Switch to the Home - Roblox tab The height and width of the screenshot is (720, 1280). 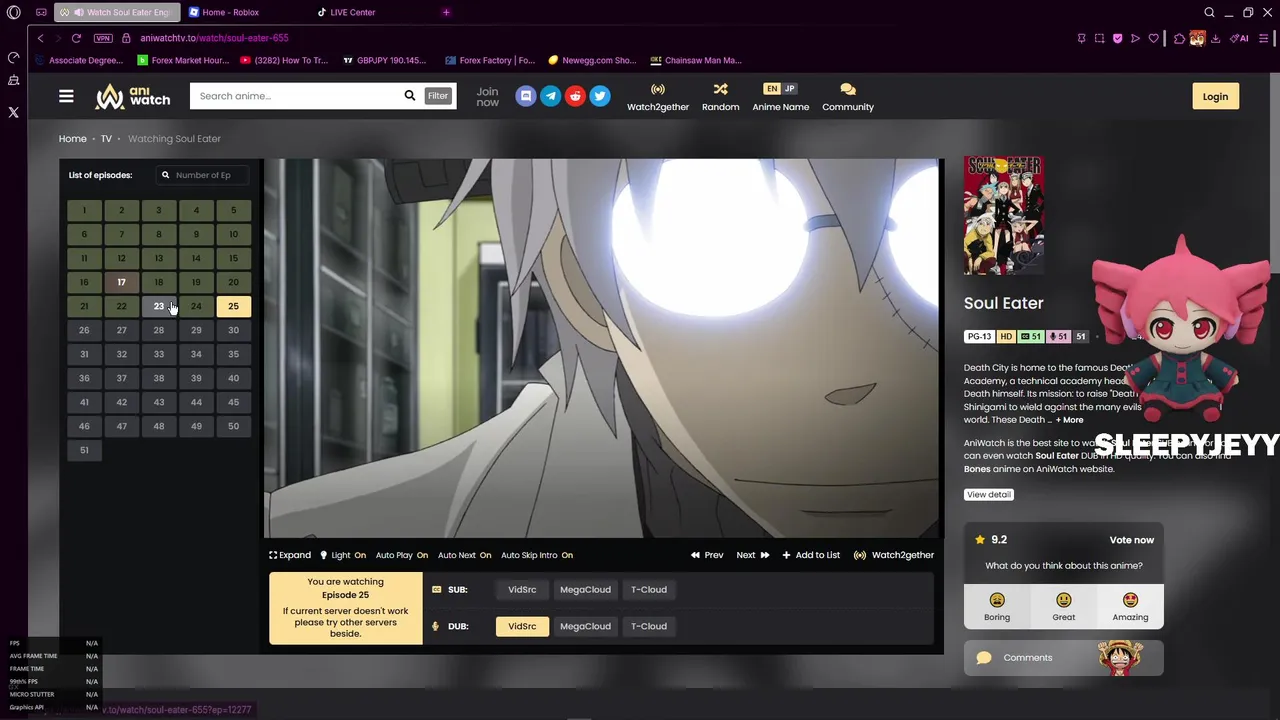point(230,12)
